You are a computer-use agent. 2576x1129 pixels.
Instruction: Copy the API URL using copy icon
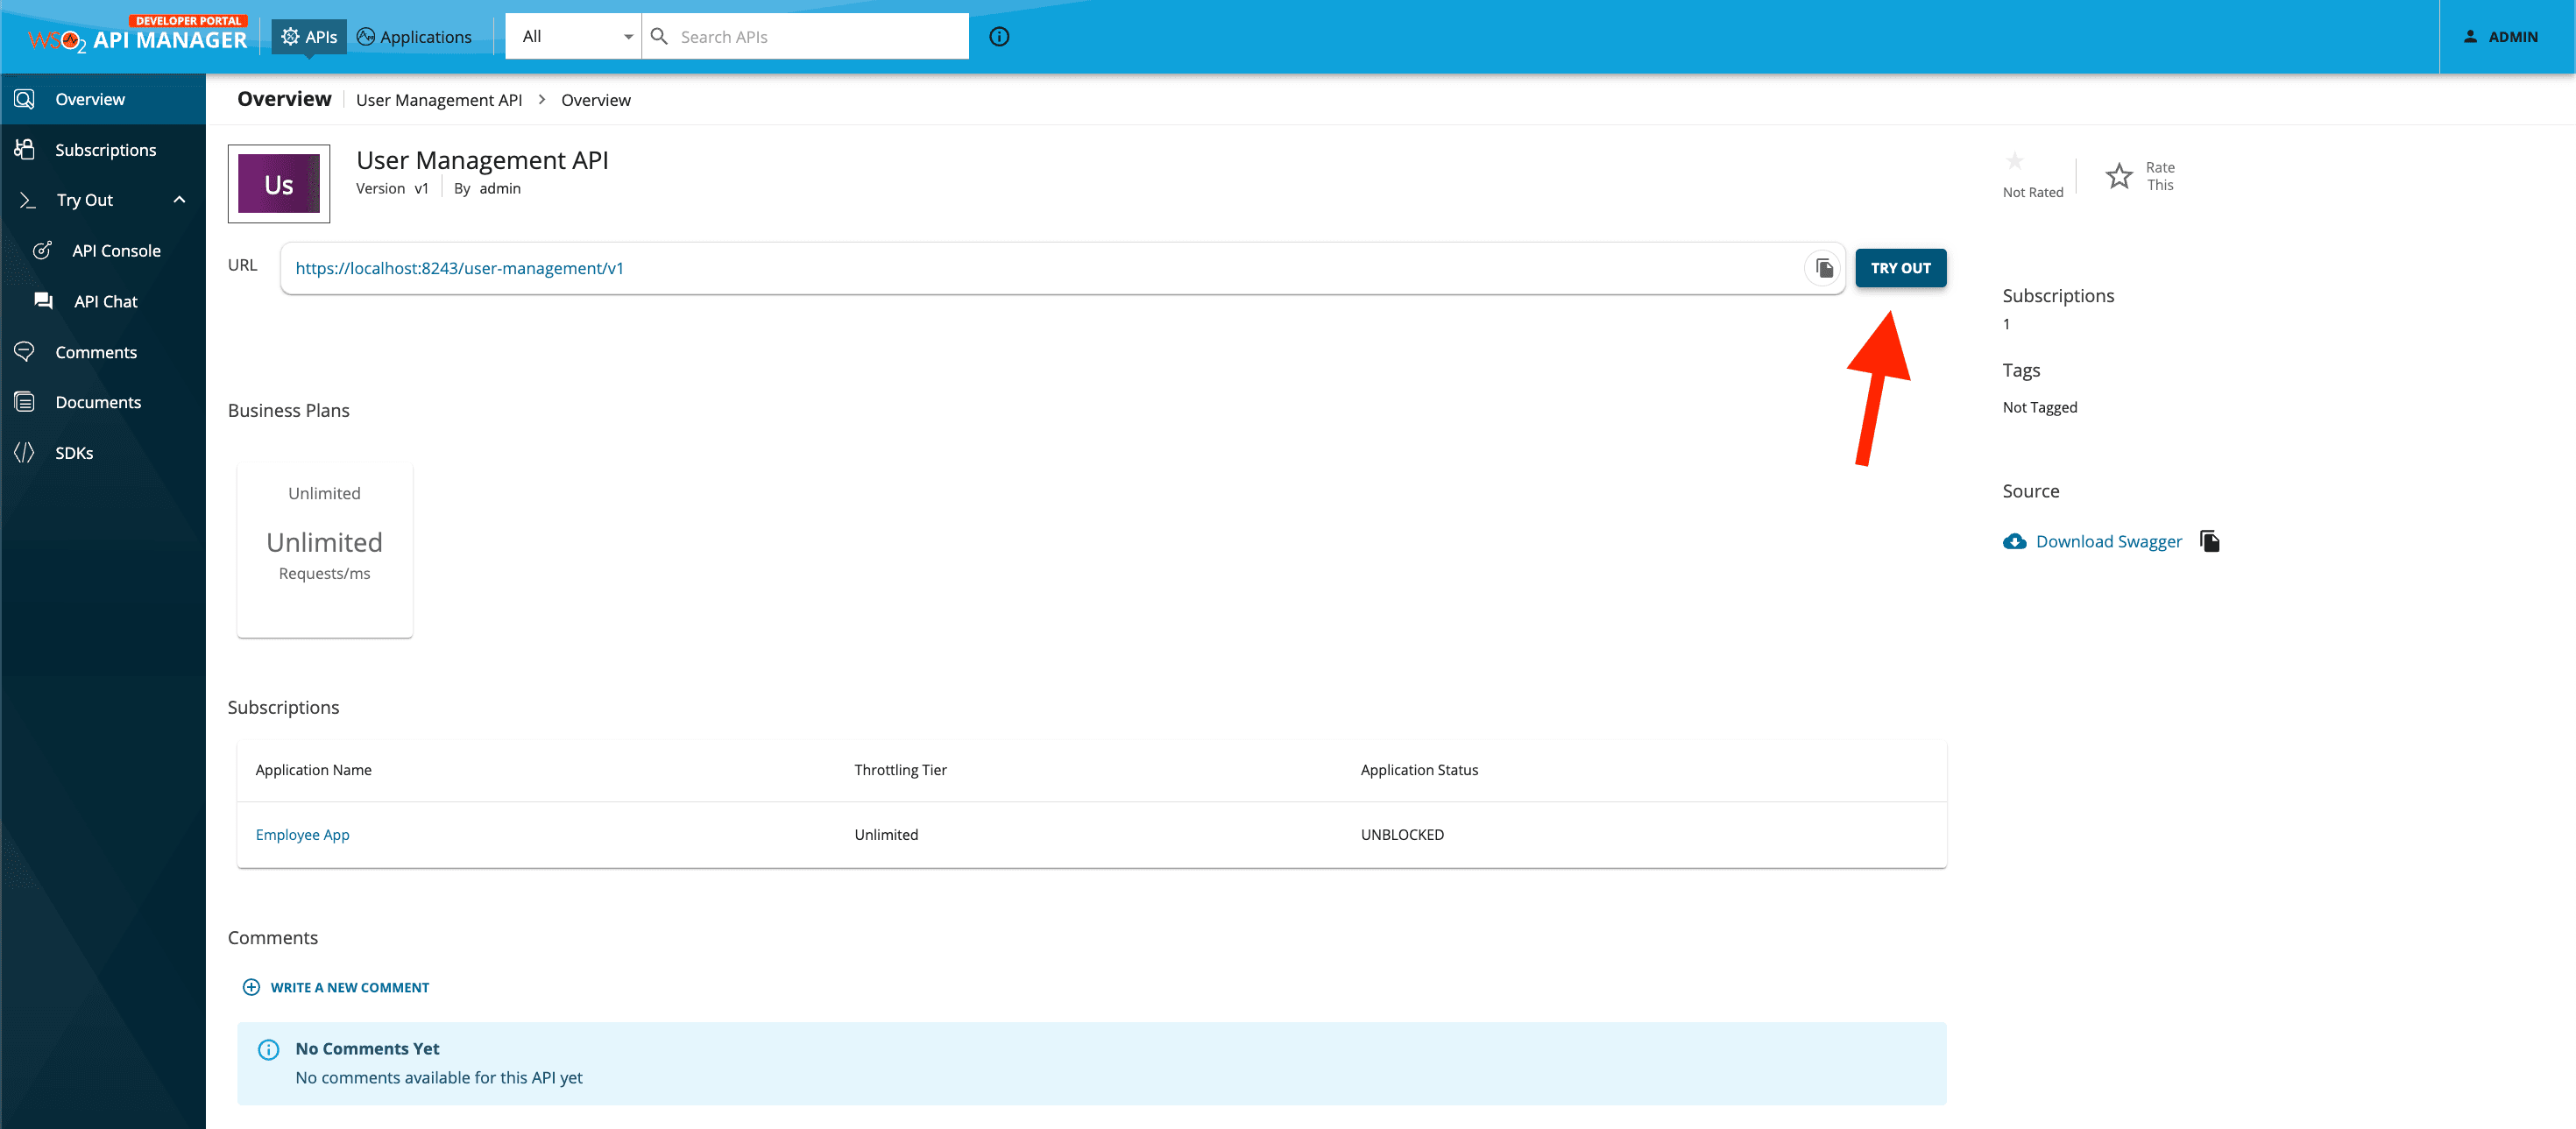pyautogui.click(x=1822, y=267)
